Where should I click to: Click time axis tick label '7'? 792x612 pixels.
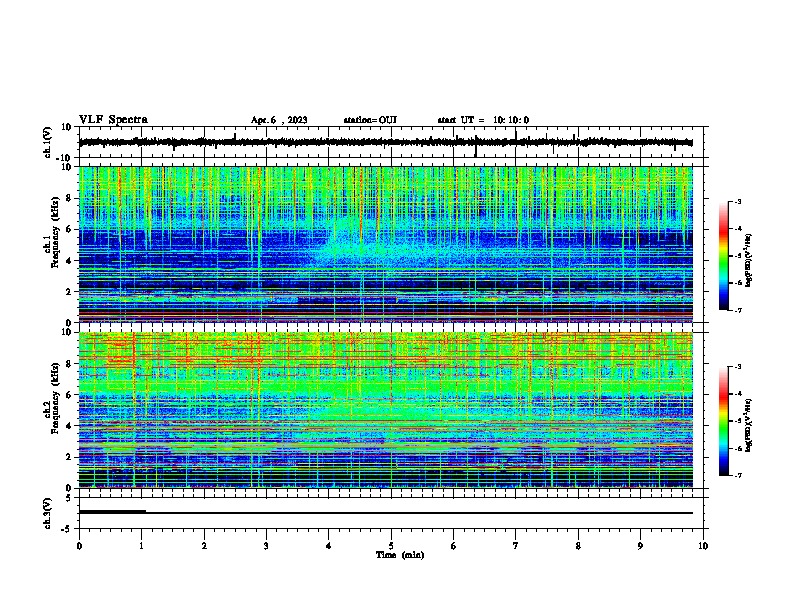pyautogui.click(x=516, y=546)
